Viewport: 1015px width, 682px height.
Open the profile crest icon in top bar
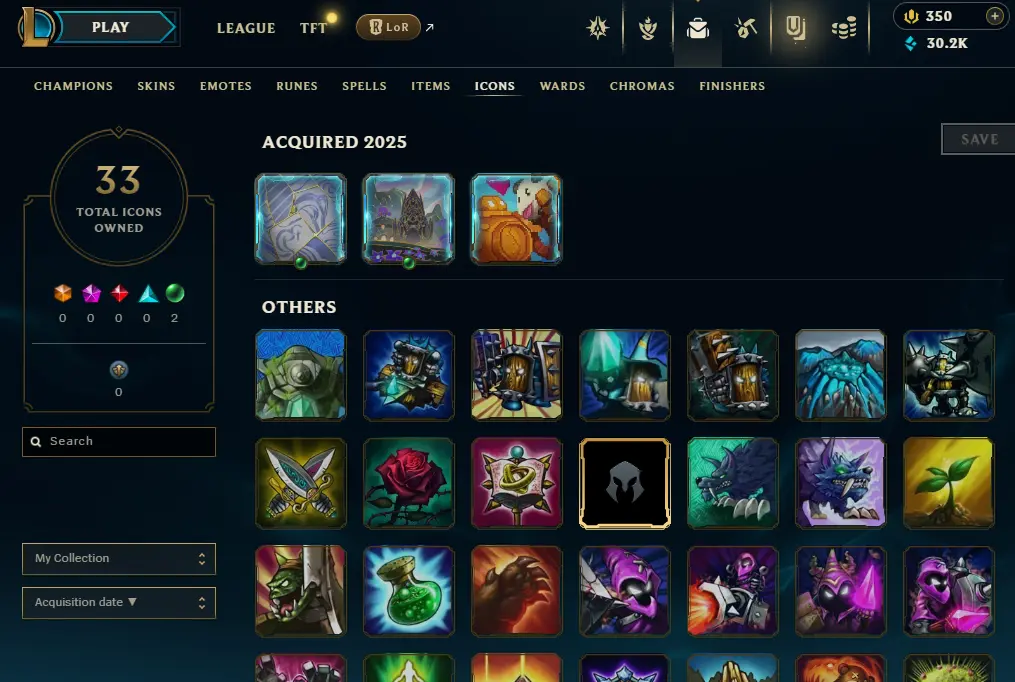click(x=597, y=28)
